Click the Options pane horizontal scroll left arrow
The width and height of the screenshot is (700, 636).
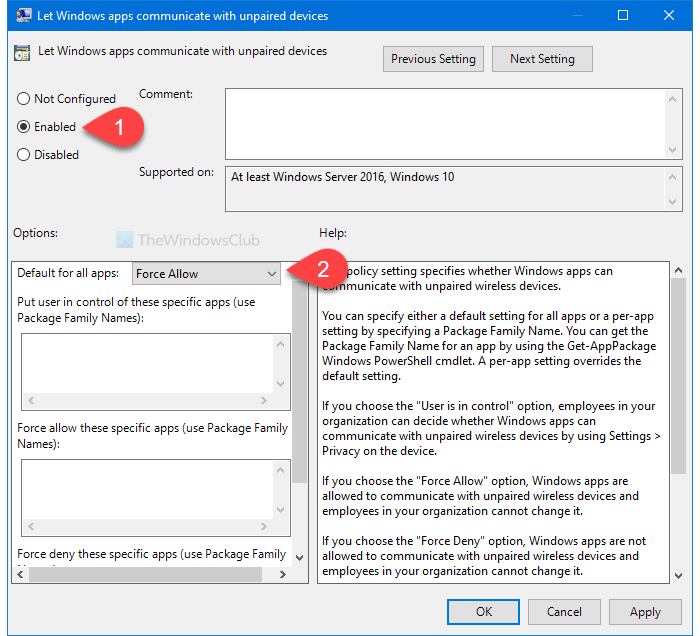20,574
